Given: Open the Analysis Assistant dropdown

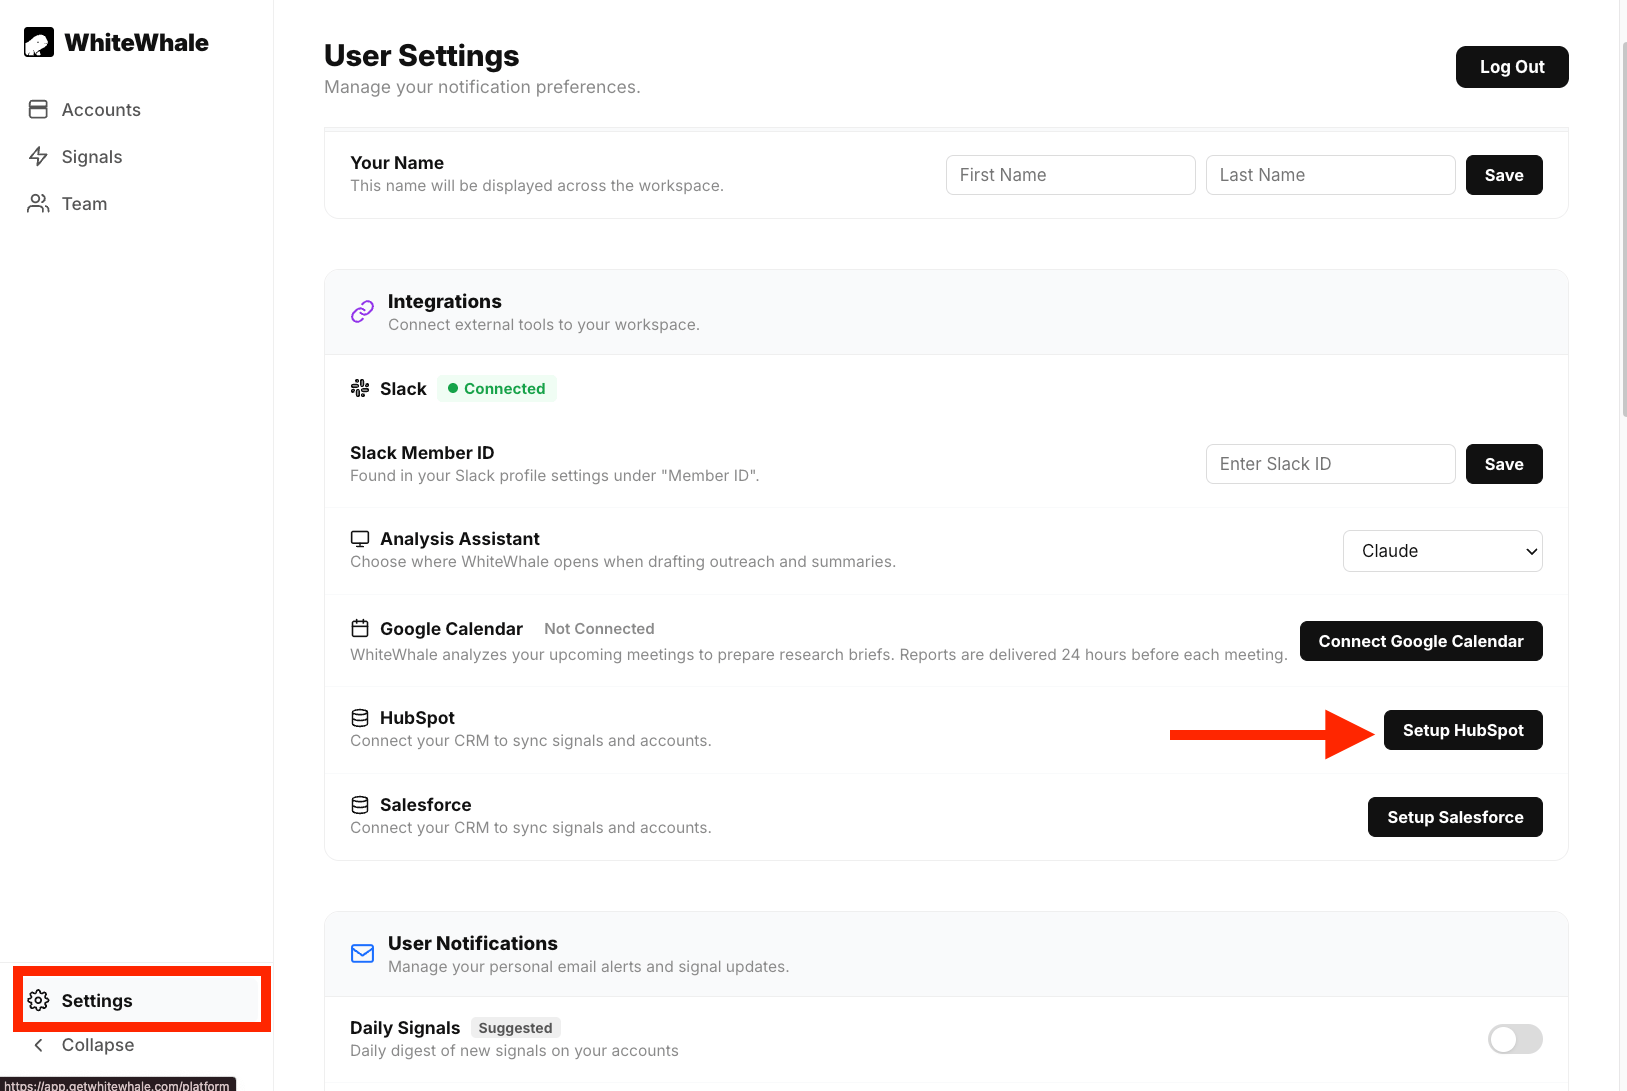Looking at the screenshot, I should (x=1442, y=551).
